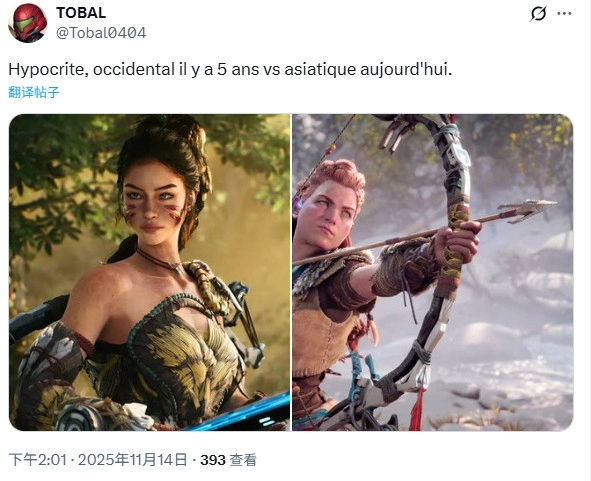Image resolution: width=591 pixels, height=481 pixels.
Task: Click the 查看 views label
Action: click(243, 460)
